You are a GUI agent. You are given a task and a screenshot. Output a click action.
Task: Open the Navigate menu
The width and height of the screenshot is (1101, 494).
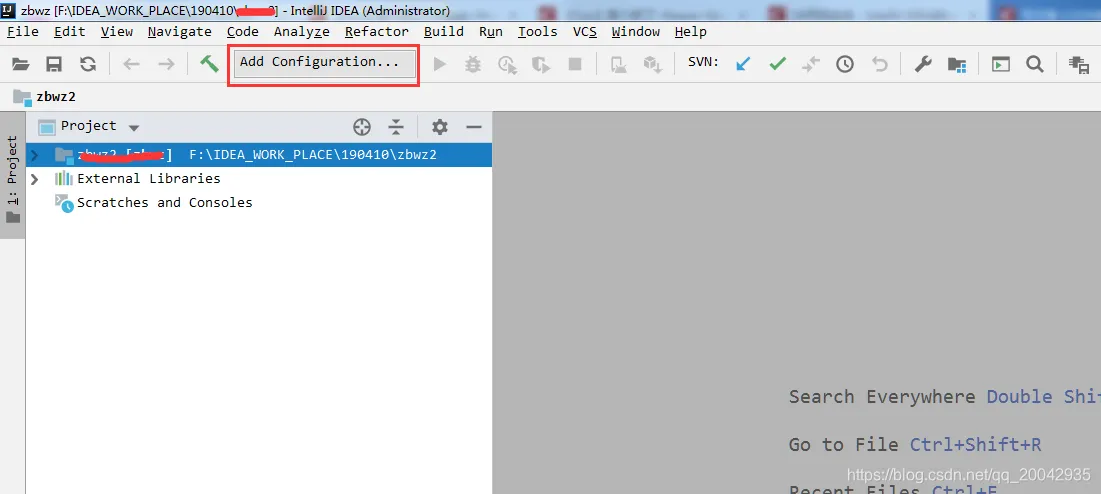[180, 32]
